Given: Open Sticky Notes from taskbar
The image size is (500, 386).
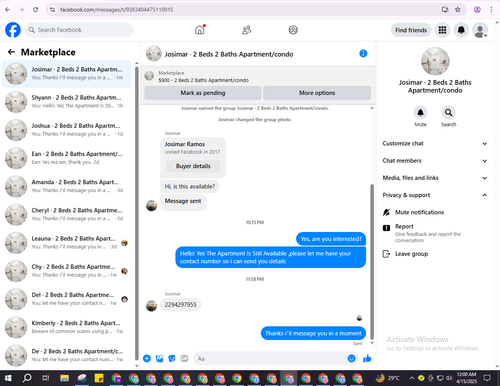Looking at the screenshot, I should pyautogui.click(x=99, y=378).
